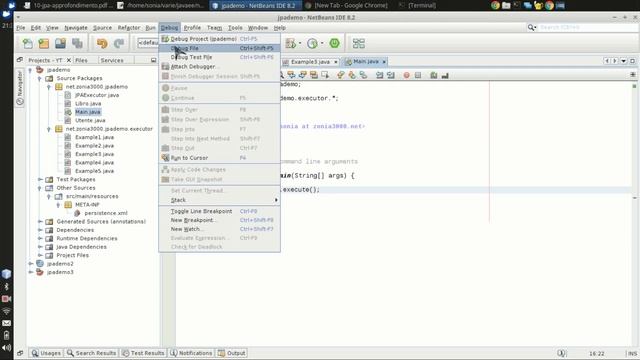The image size is (640, 360).
Task: Collapse the Source Packages node
Action: pos(40,78)
